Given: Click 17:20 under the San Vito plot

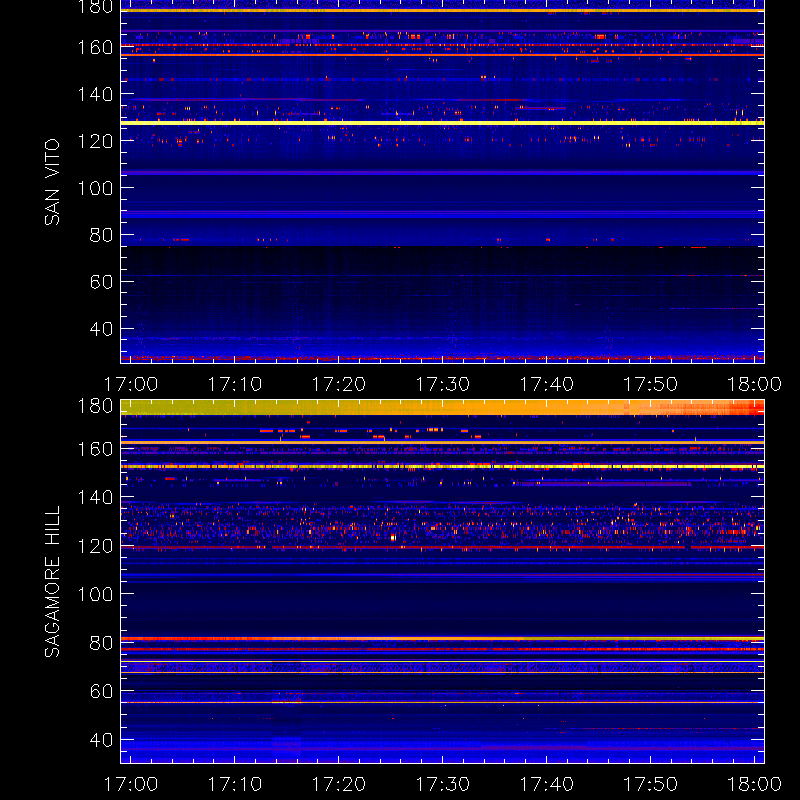Looking at the screenshot, I should point(339,384).
